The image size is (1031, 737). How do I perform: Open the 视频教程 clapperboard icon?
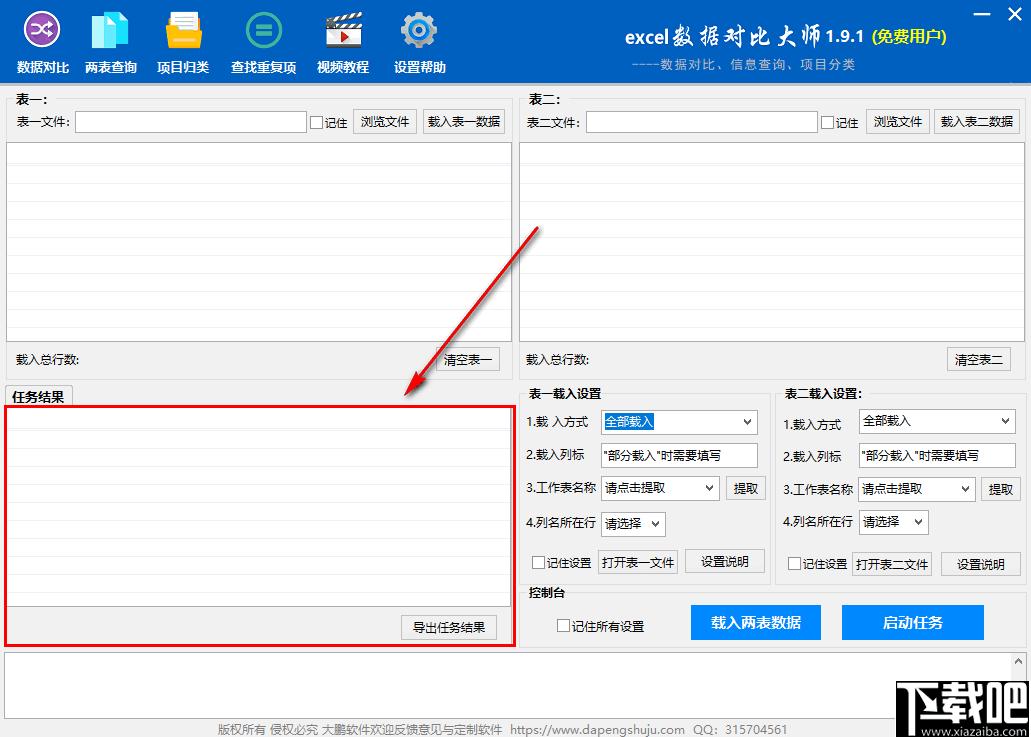[343, 30]
